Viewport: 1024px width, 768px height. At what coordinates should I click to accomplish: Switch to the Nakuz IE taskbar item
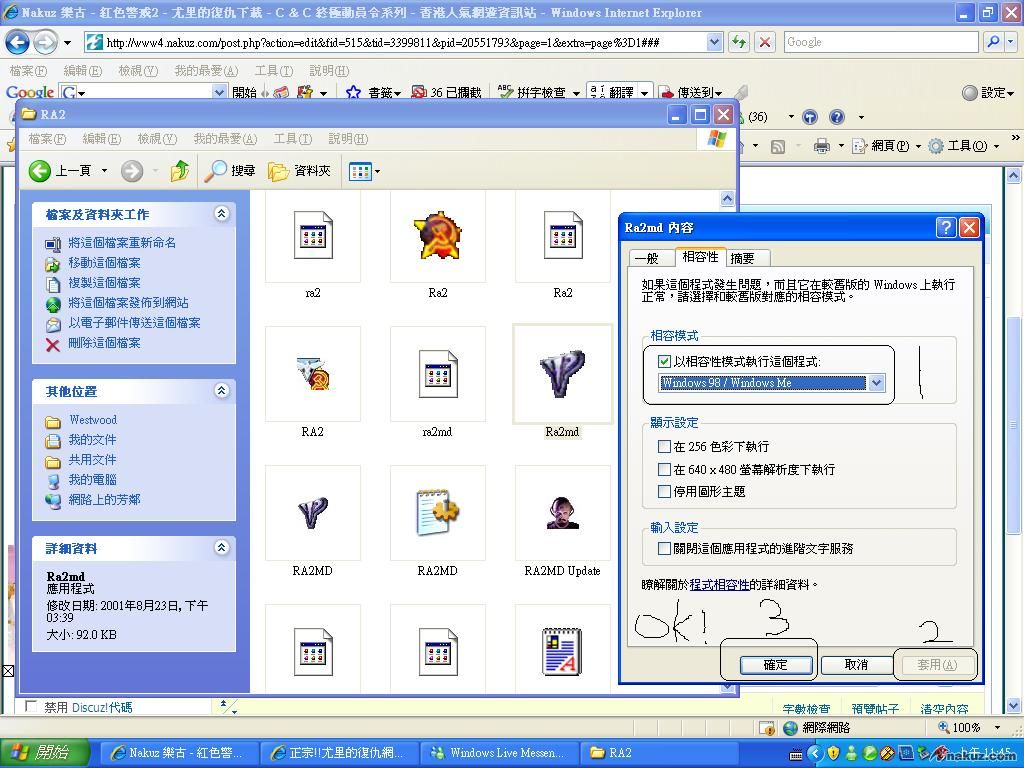(x=178, y=753)
